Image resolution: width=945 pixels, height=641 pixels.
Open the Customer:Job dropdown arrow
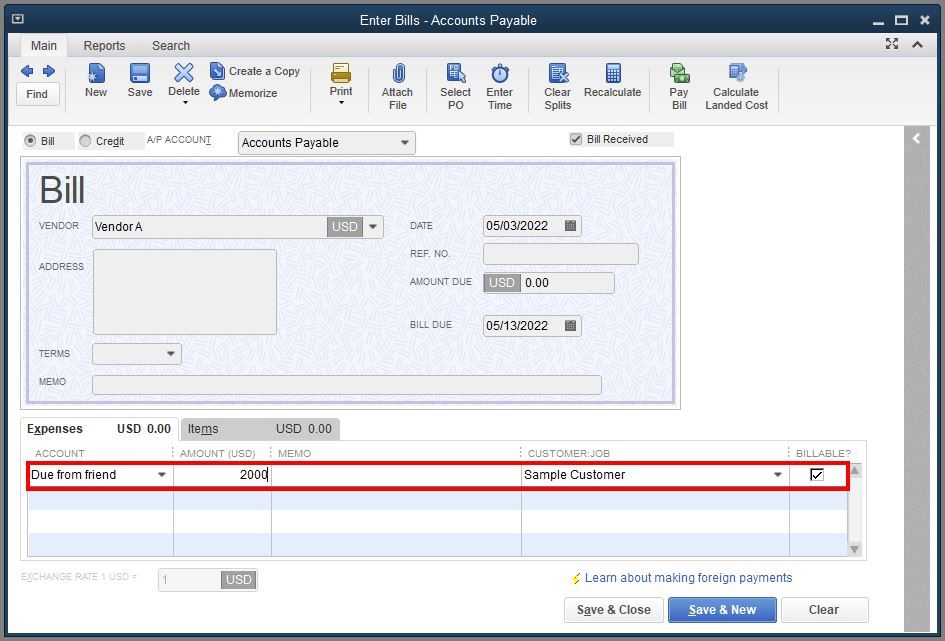777,475
